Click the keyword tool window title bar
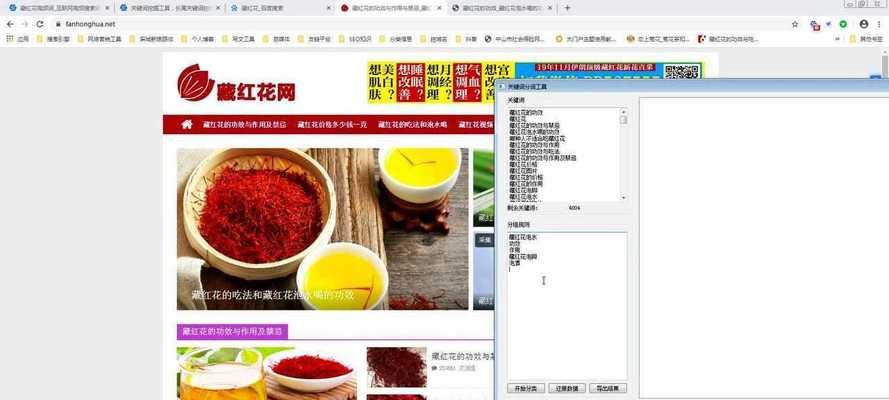889x400 pixels. tap(692, 87)
